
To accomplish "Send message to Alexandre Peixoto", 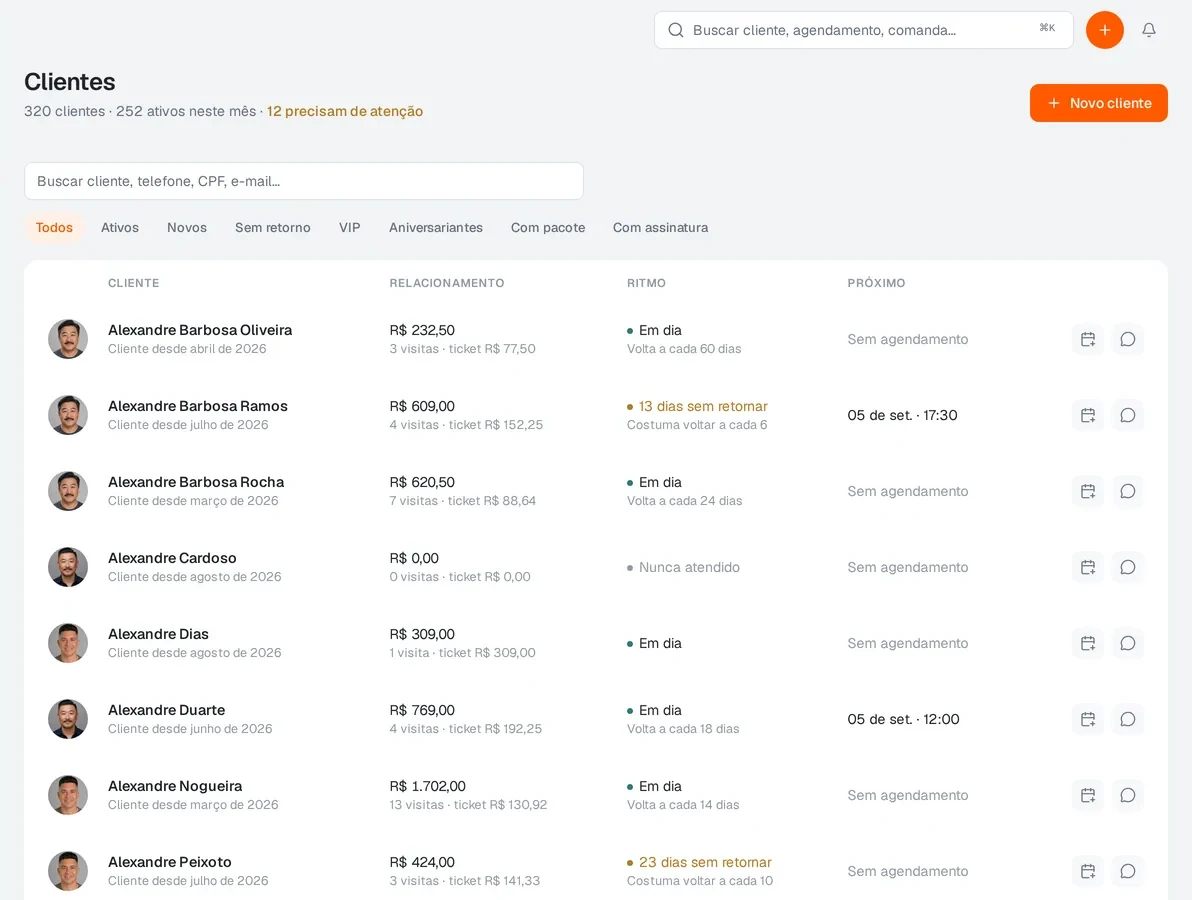I will tap(1127, 871).
